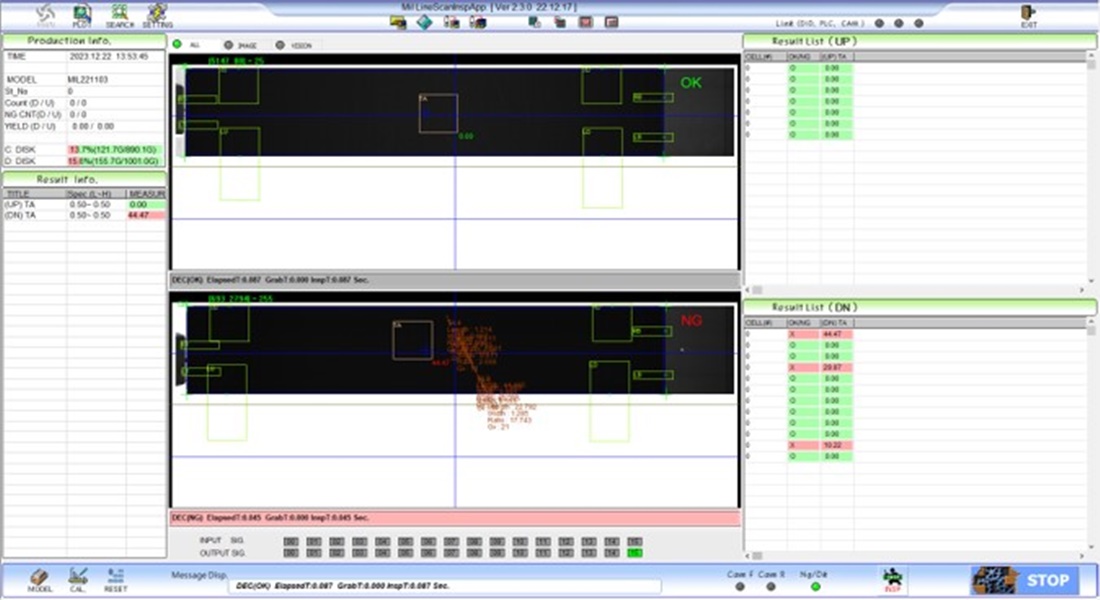Open the MODEL icon at bottom left

39,578
